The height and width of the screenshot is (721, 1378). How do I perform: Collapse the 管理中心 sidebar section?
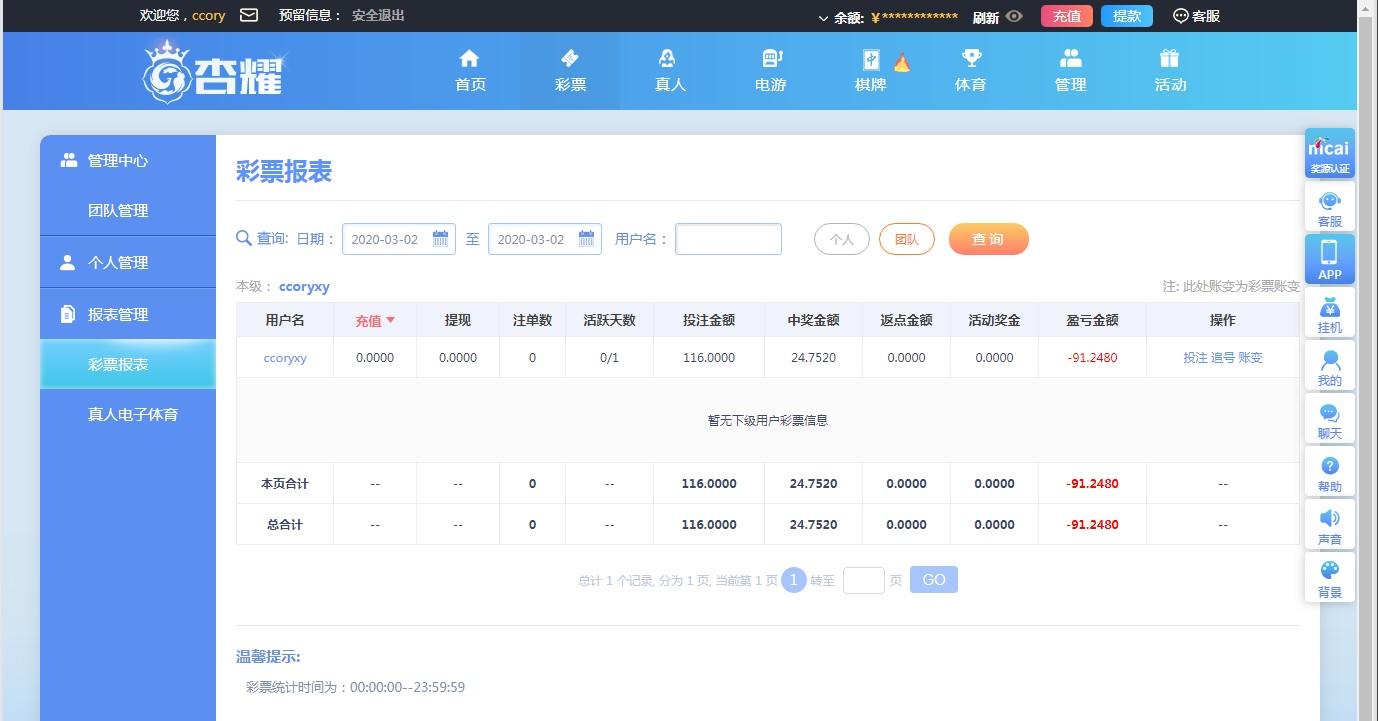pos(128,160)
